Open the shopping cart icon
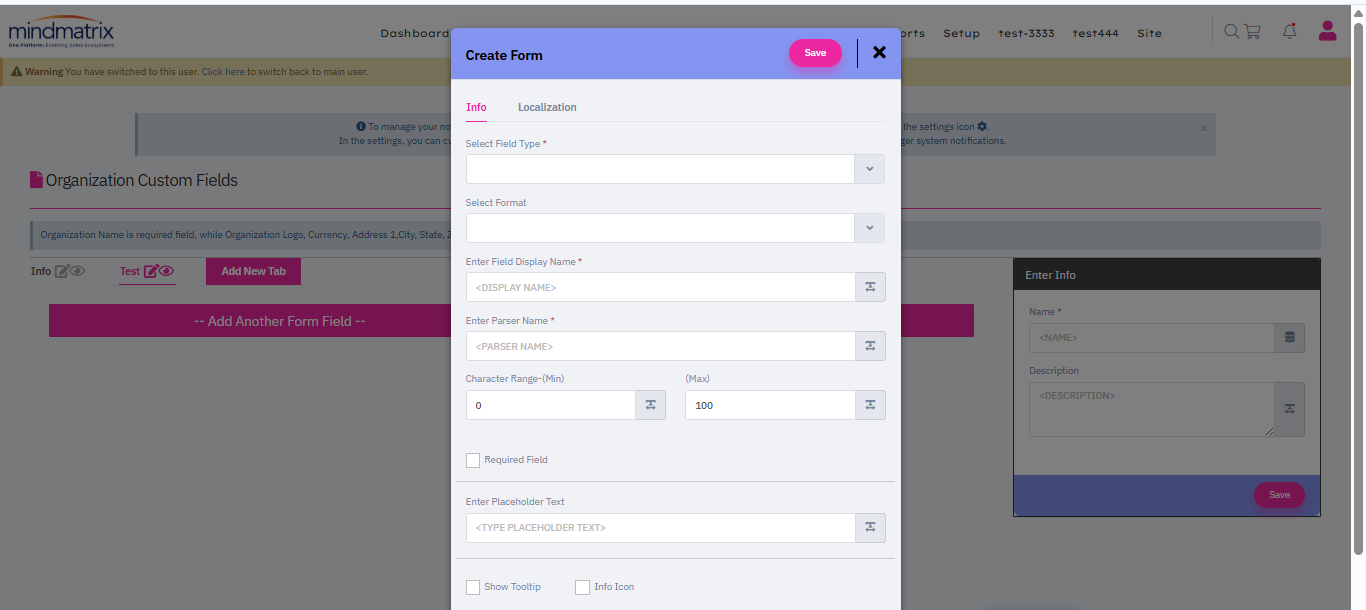 coord(1252,32)
